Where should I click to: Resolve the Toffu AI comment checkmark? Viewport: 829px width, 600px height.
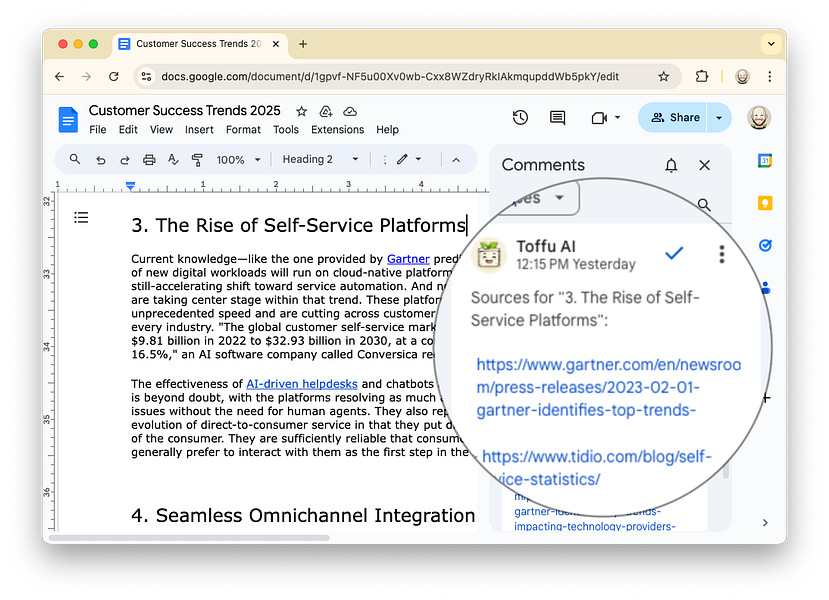(x=674, y=253)
